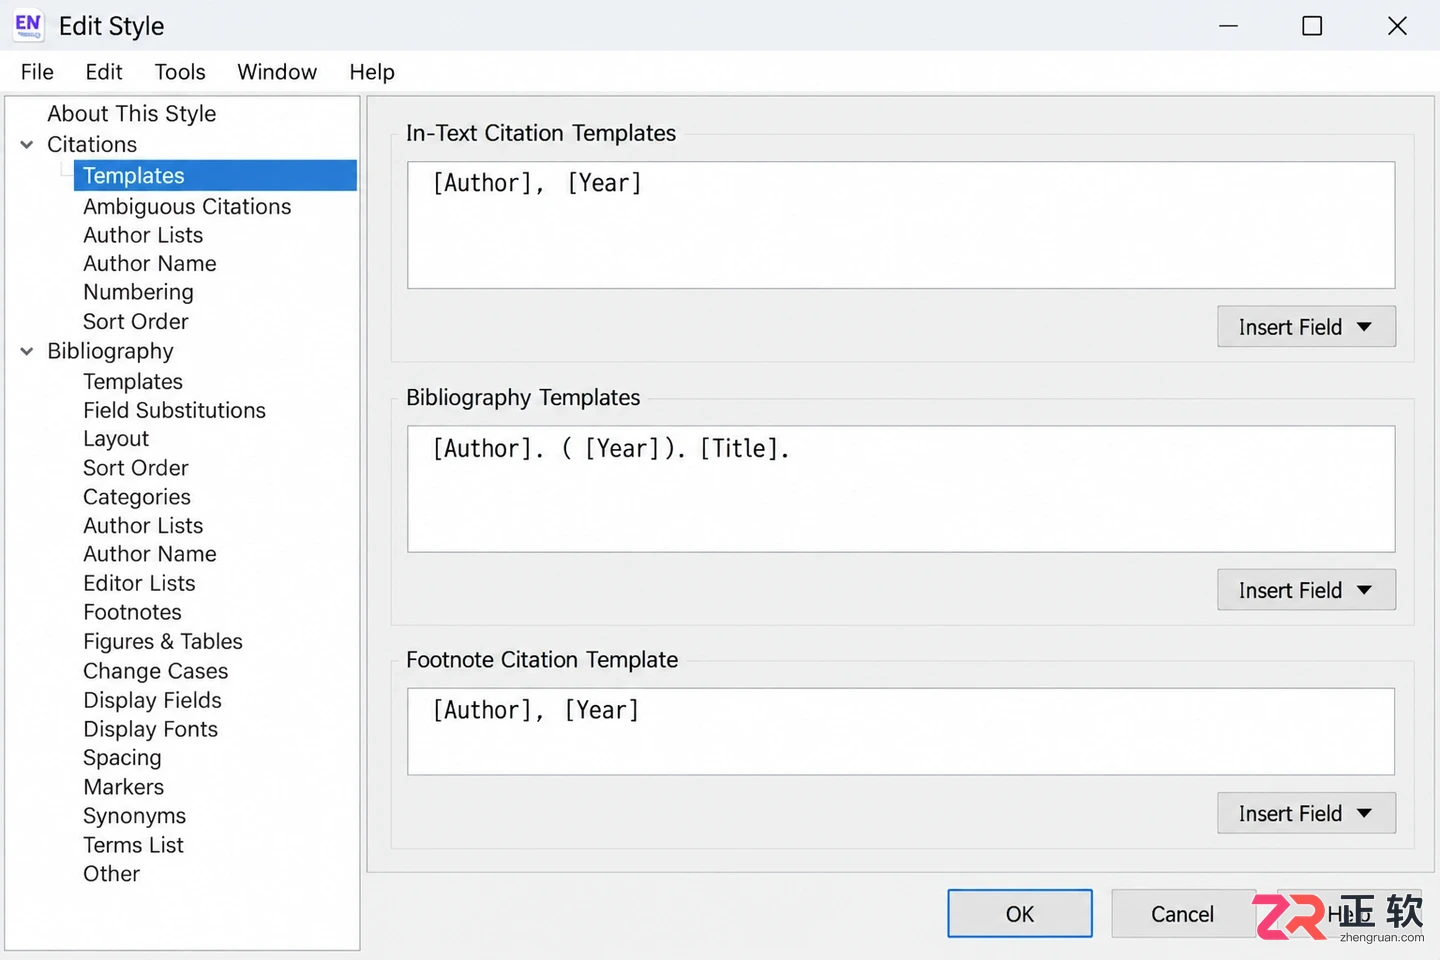Click inside the Footnote Citation template box
The width and height of the screenshot is (1440, 960).
pos(901,731)
